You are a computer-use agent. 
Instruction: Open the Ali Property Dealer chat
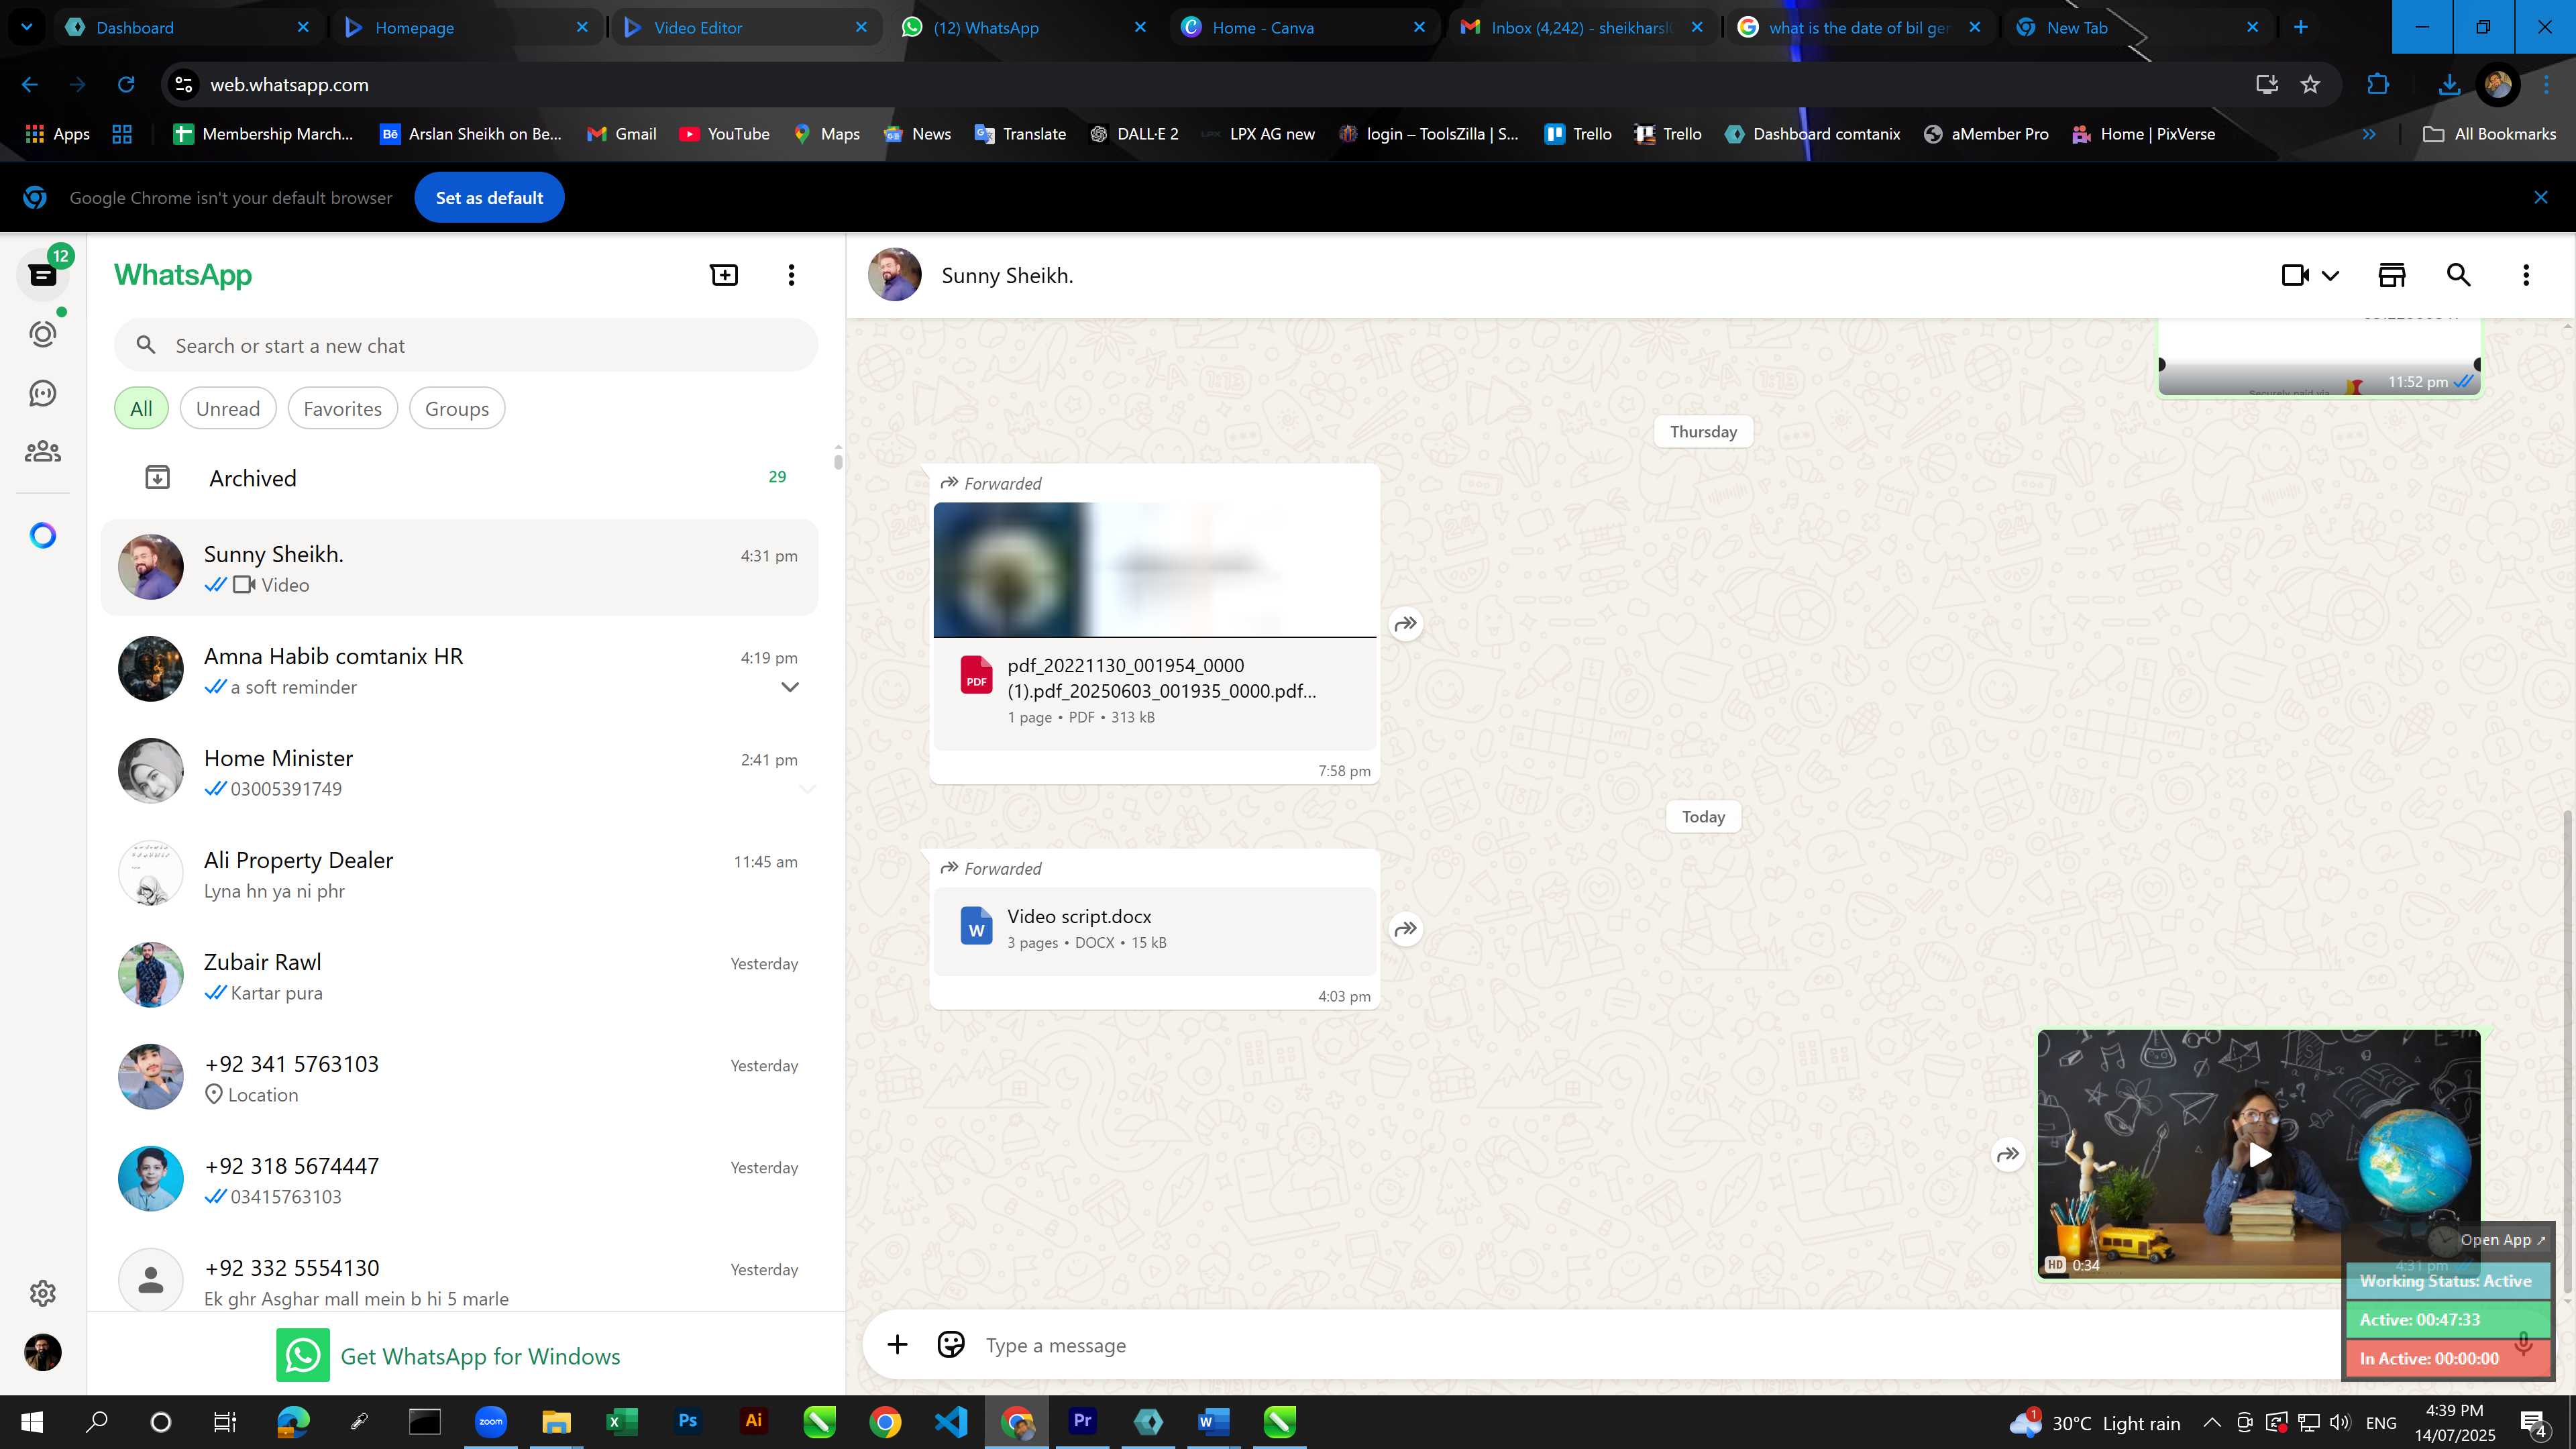click(460, 874)
